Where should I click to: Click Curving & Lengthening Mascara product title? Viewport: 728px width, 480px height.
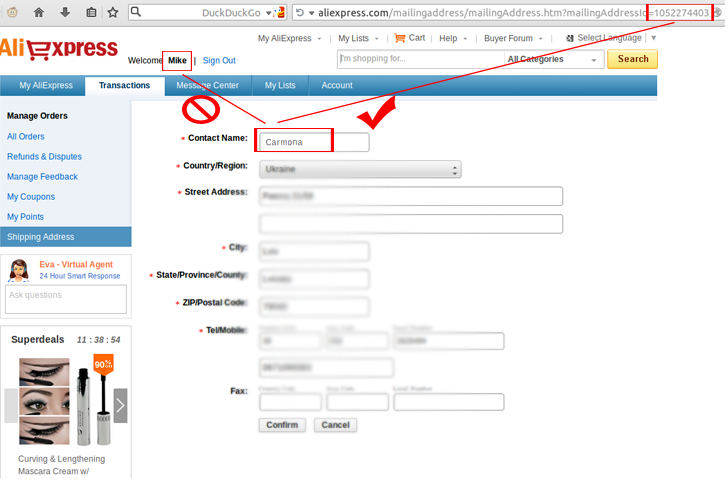tap(61, 465)
